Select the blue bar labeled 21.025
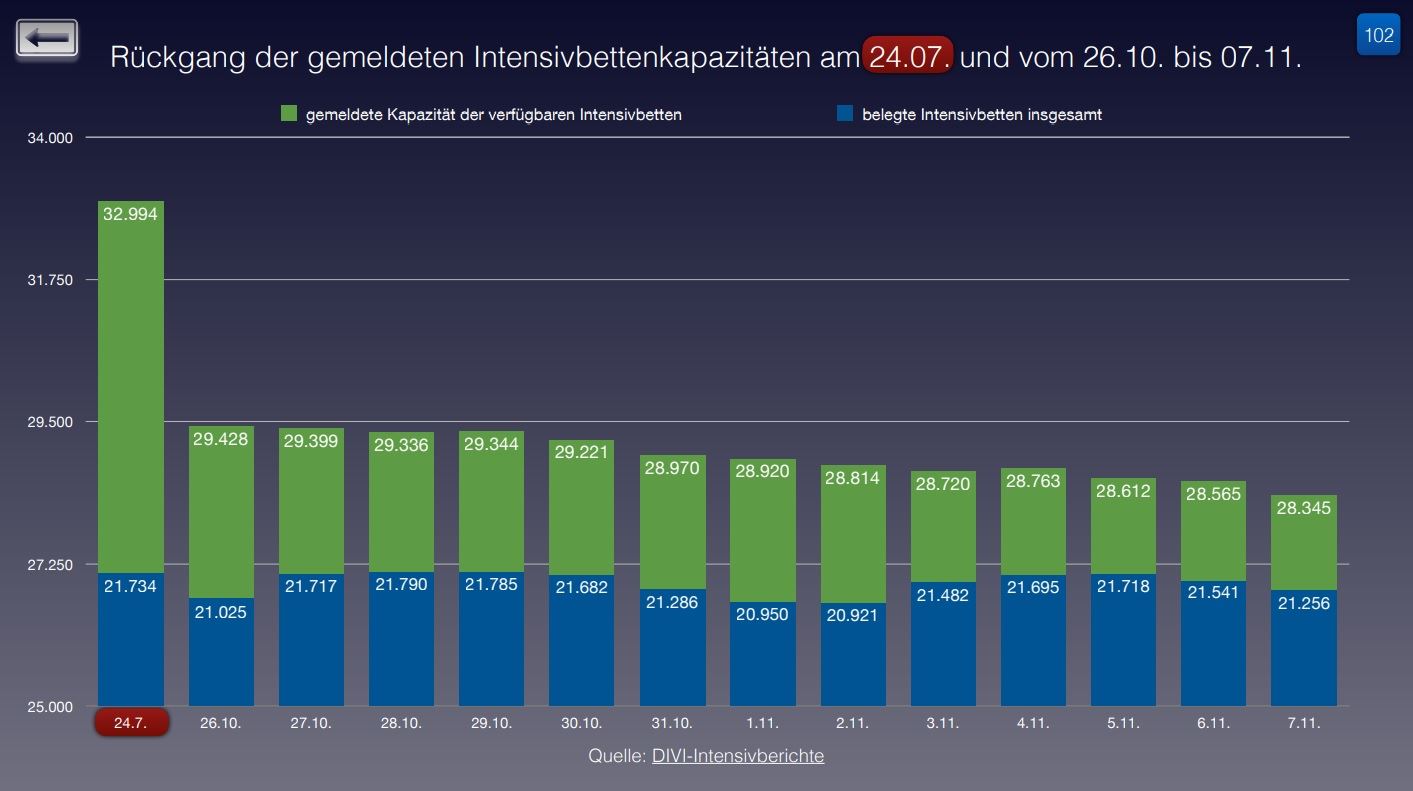 (x=221, y=652)
